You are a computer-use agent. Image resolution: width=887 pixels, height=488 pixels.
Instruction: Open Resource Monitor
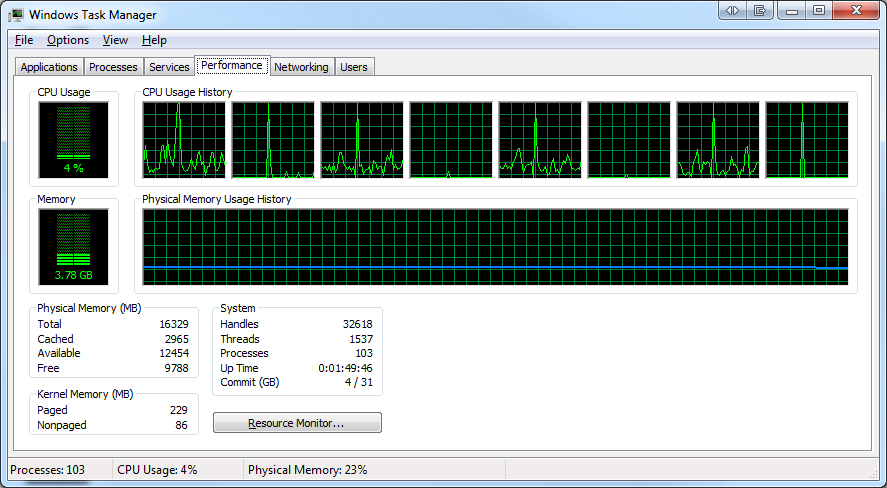(297, 423)
